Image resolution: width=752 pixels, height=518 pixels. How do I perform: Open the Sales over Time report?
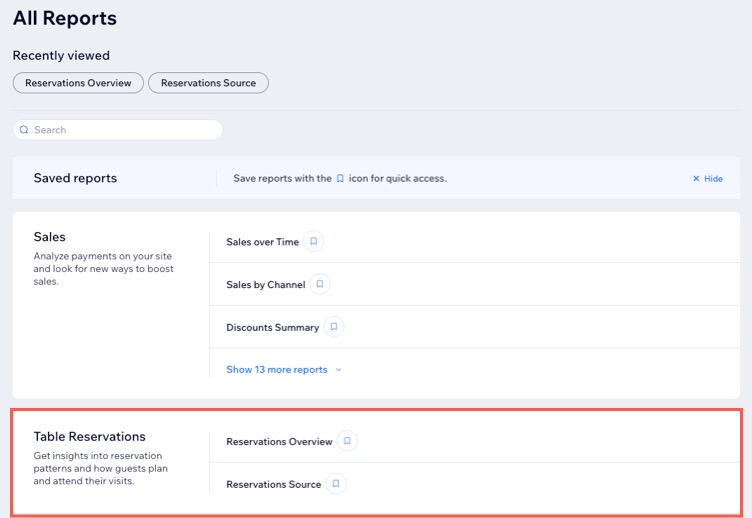click(262, 242)
